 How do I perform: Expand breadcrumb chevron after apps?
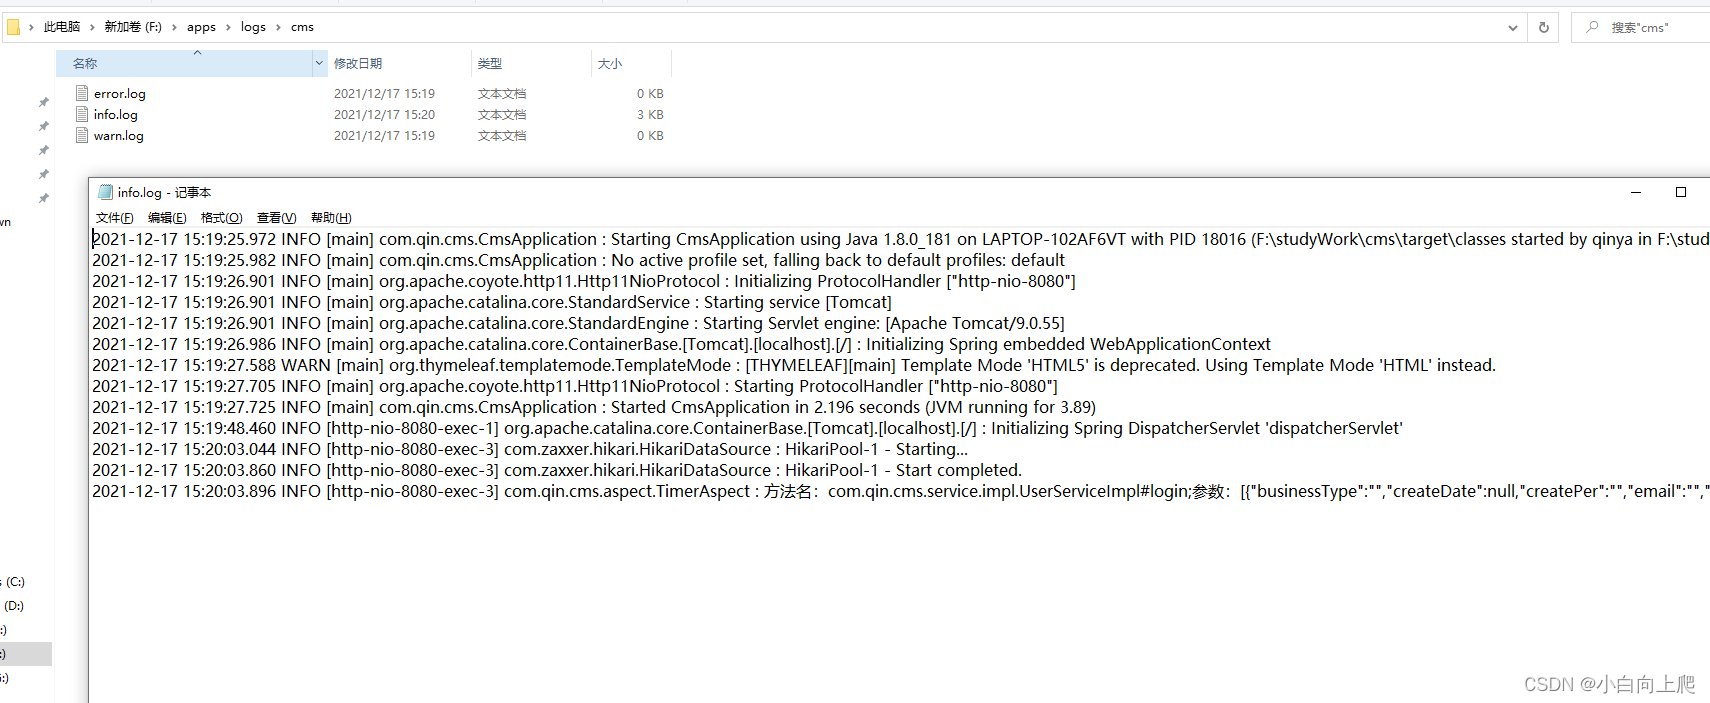pyautogui.click(x=228, y=27)
